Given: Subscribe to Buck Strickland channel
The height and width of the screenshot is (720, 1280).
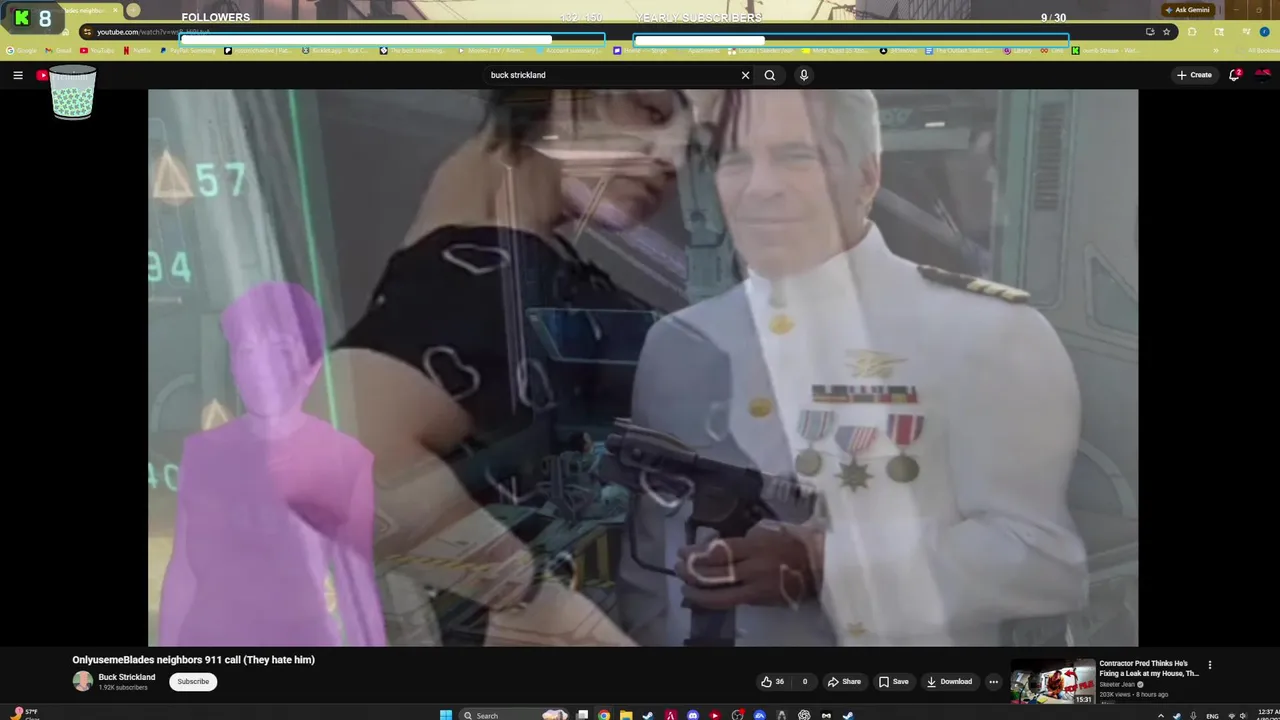Looking at the screenshot, I should point(193,682).
